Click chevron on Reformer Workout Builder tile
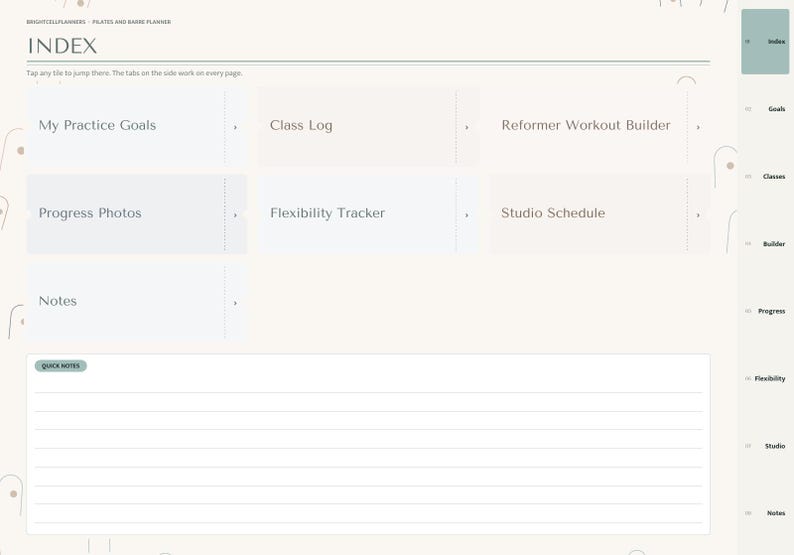794x555 pixels. click(x=698, y=127)
